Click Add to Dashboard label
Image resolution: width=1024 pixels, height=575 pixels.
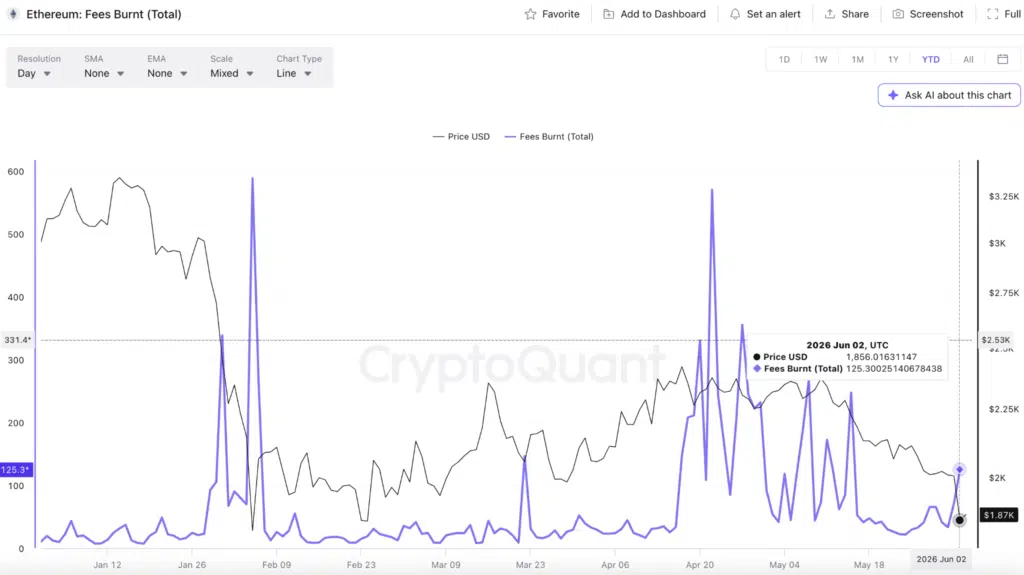click(x=663, y=14)
